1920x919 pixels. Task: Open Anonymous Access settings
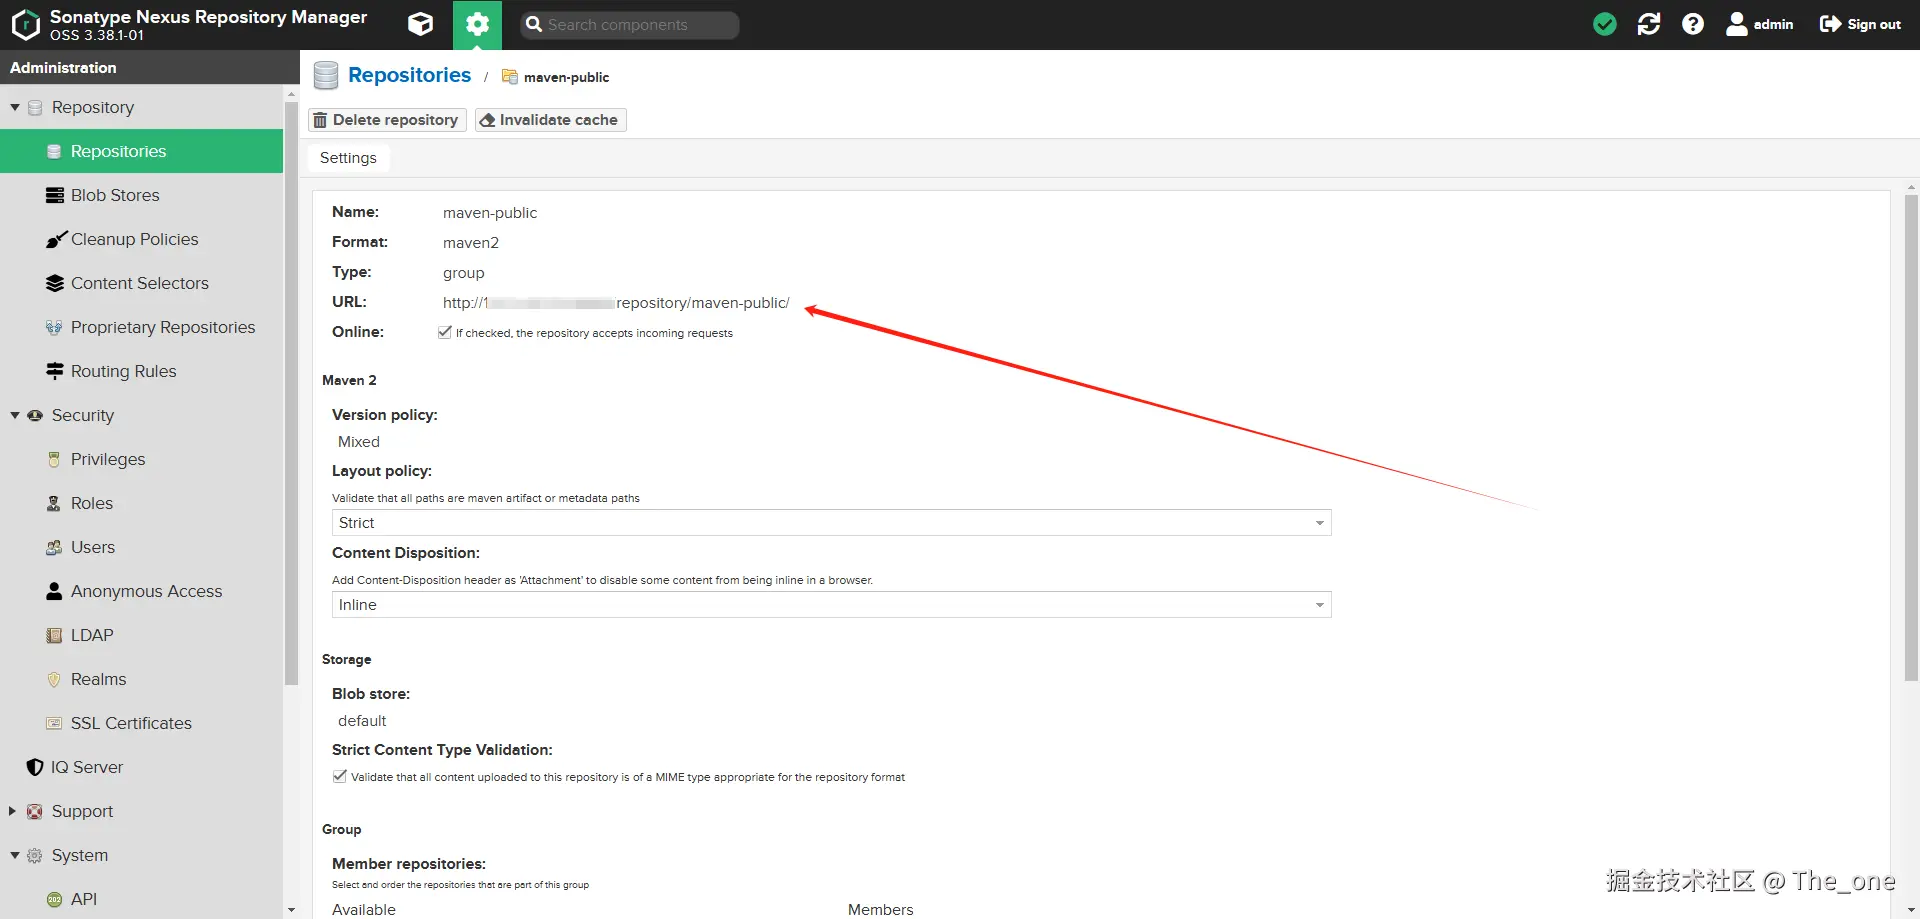[x=141, y=591]
